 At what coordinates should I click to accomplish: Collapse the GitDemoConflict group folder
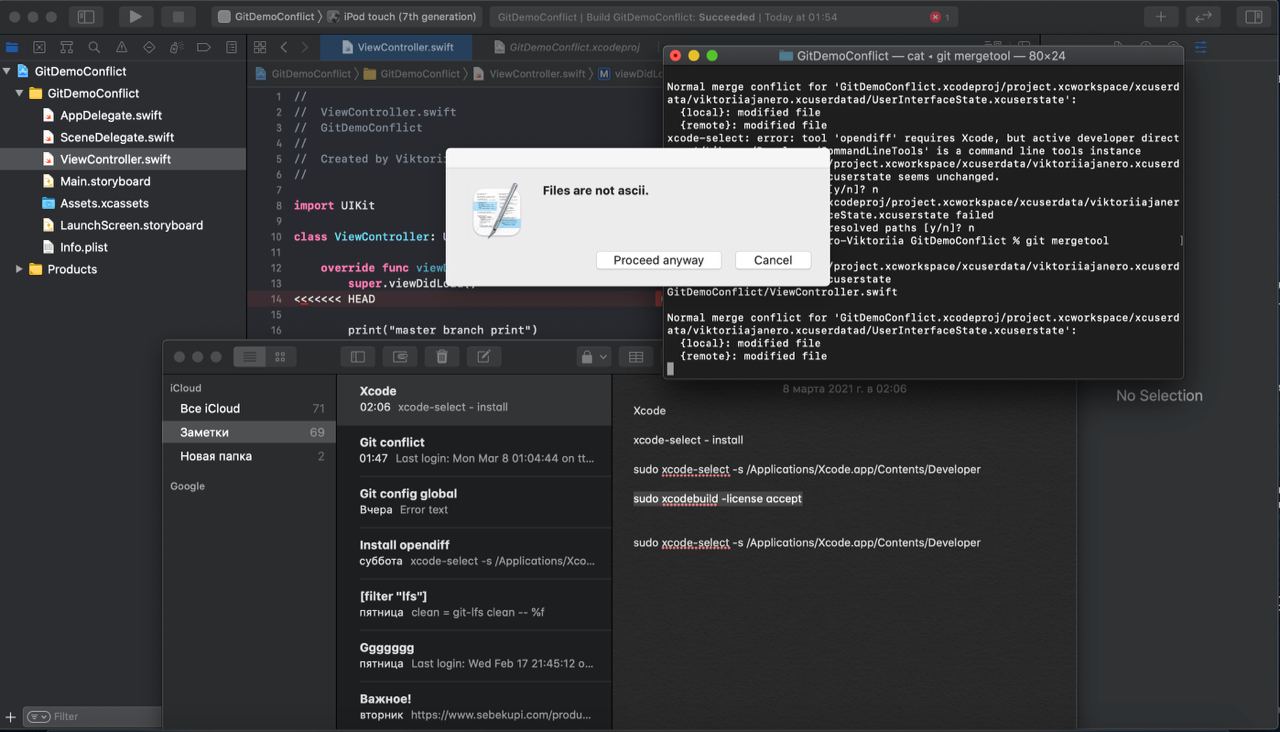tap(19, 93)
